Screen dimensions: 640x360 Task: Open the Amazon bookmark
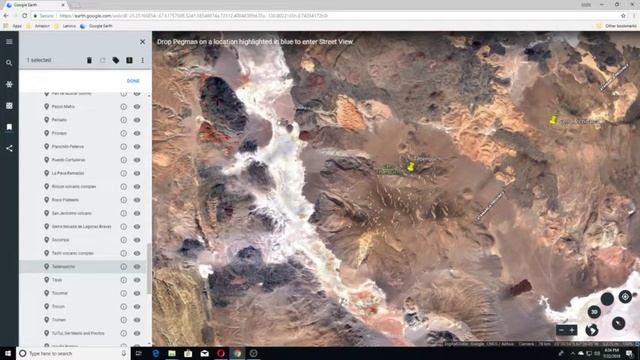[x=38, y=26]
